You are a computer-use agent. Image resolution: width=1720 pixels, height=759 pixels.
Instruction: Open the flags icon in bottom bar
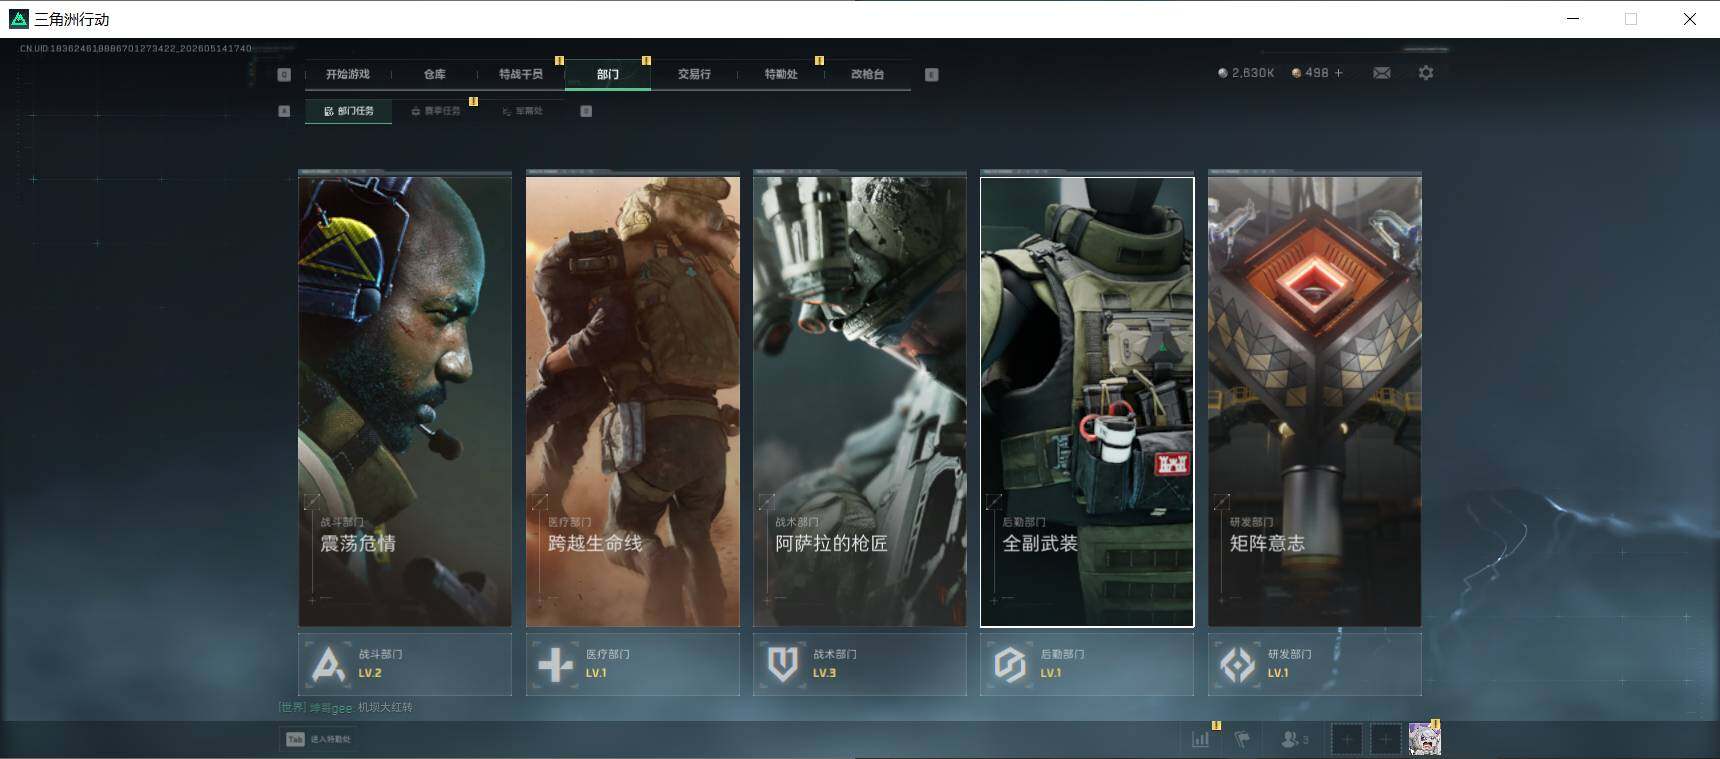[x=1242, y=739]
